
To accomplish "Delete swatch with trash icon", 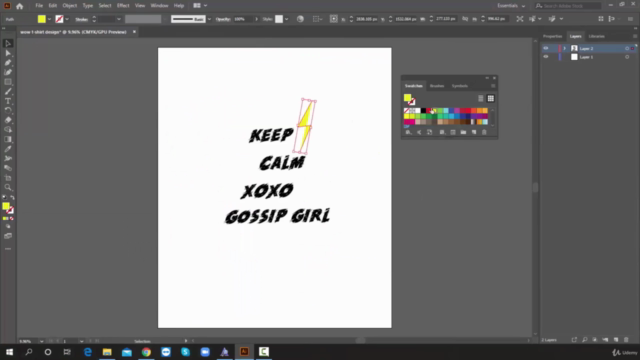I will (x=484, y=132).
